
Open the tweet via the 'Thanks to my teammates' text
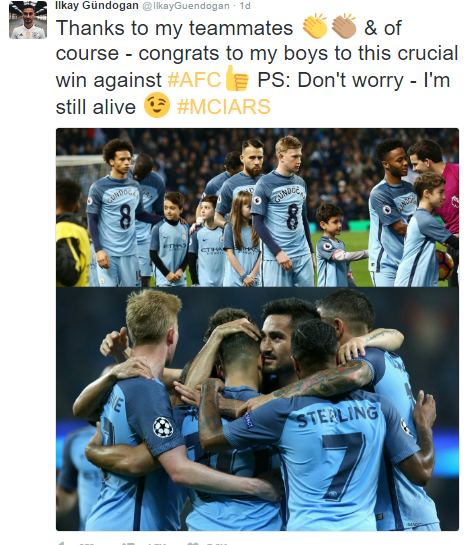point(174,28)
